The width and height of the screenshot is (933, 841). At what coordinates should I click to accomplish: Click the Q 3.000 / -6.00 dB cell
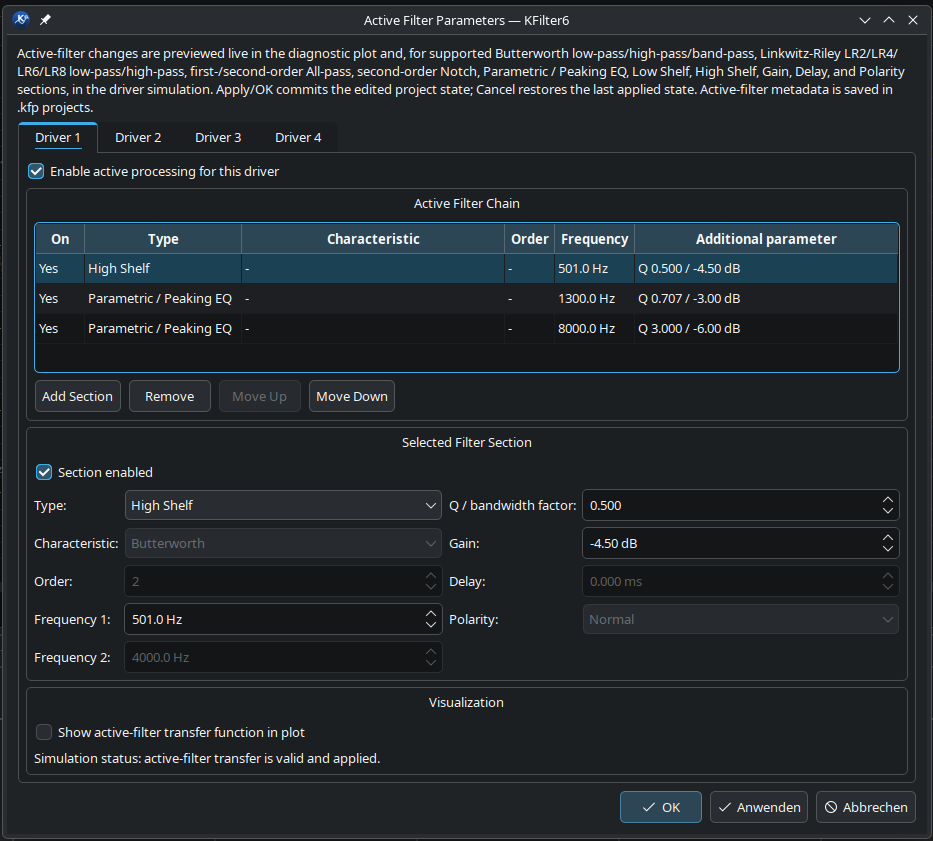[x=766, y=329]
